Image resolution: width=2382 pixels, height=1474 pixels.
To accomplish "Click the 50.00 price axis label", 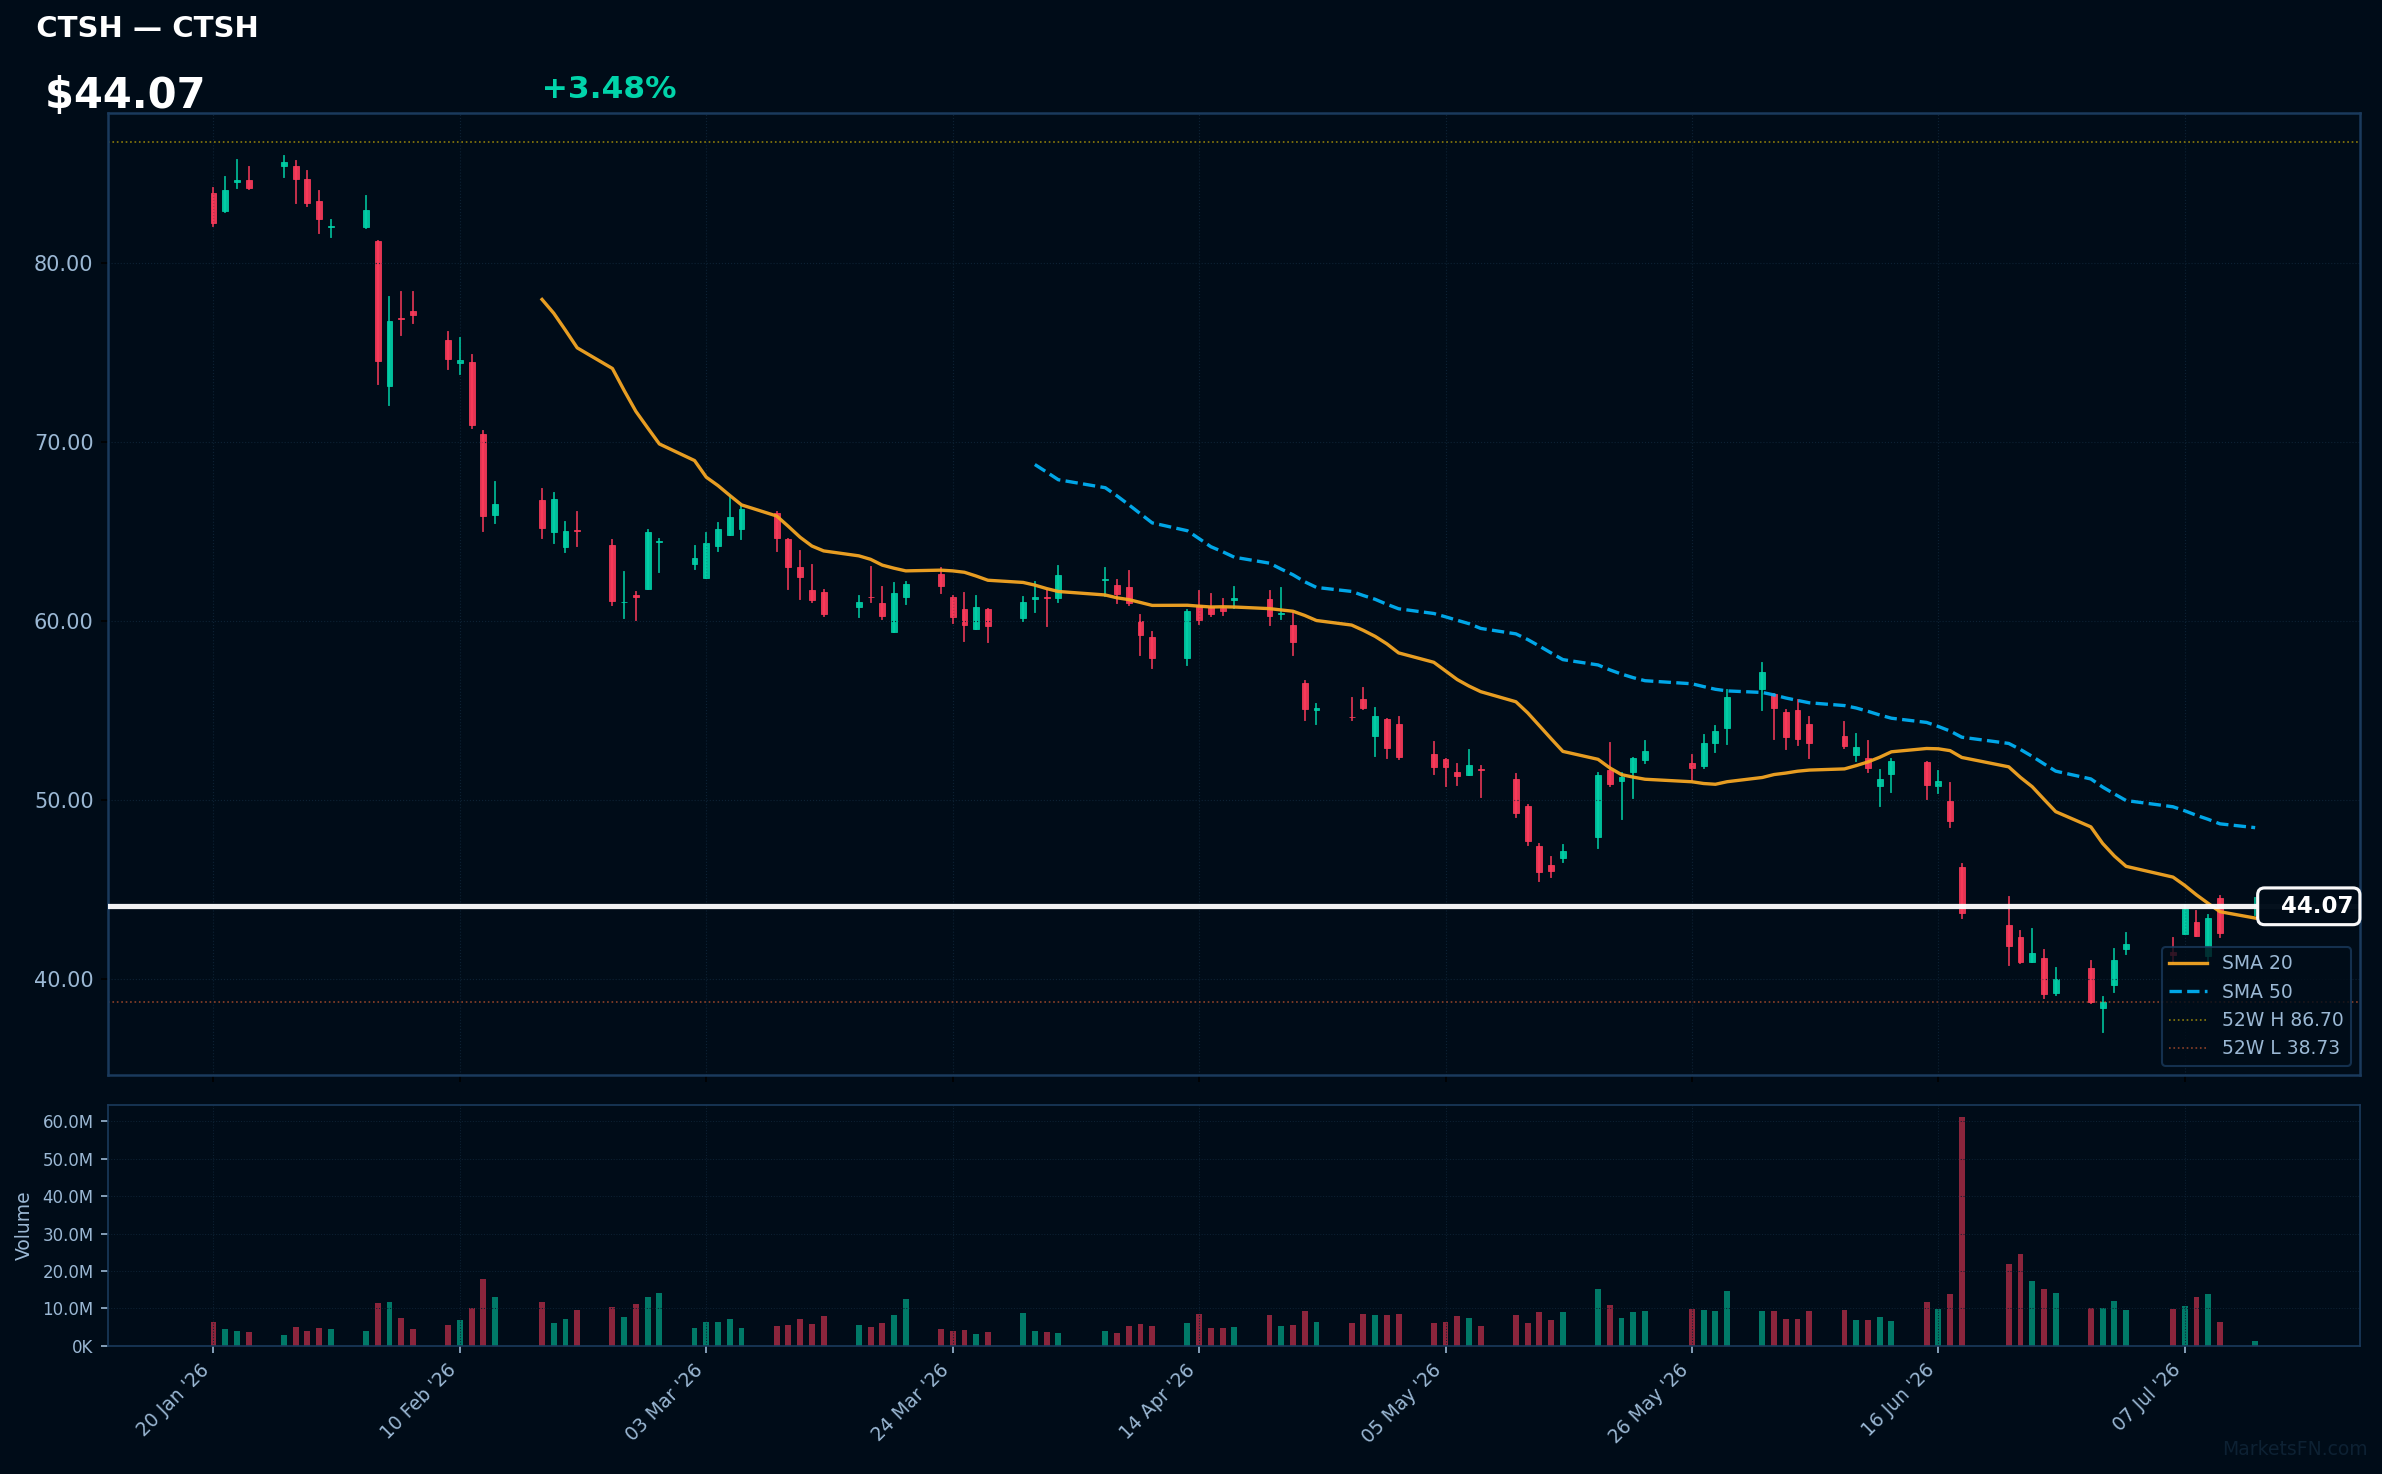I will pos(63,801).
